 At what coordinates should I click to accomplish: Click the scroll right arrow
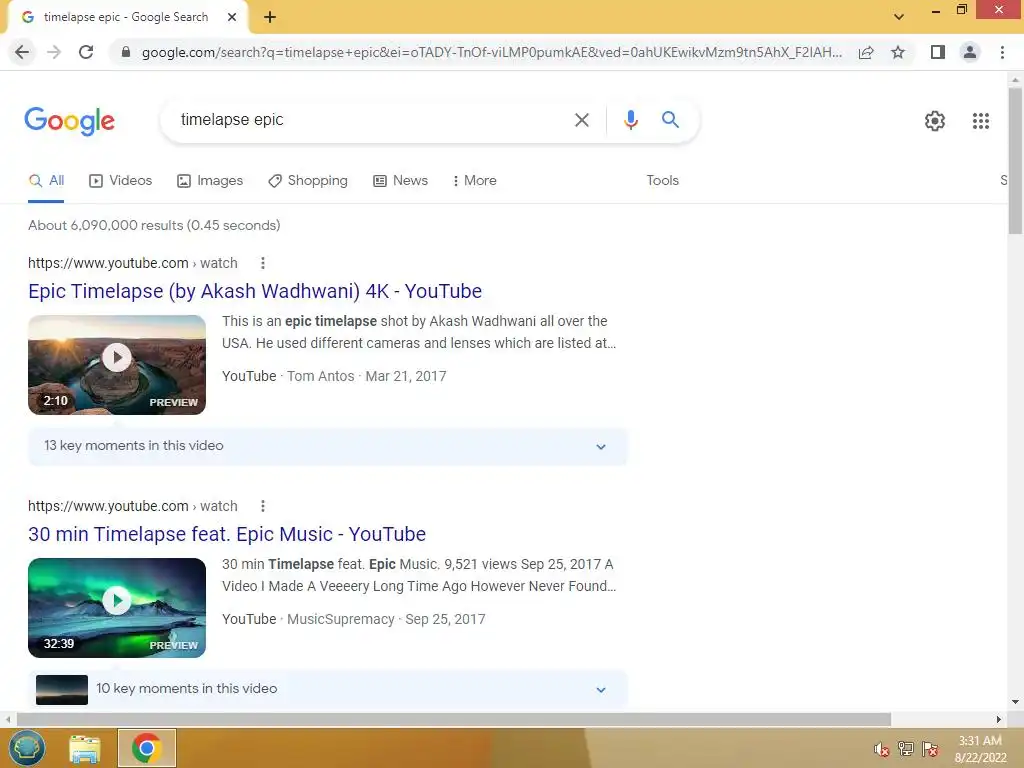[x=999, y=720]
